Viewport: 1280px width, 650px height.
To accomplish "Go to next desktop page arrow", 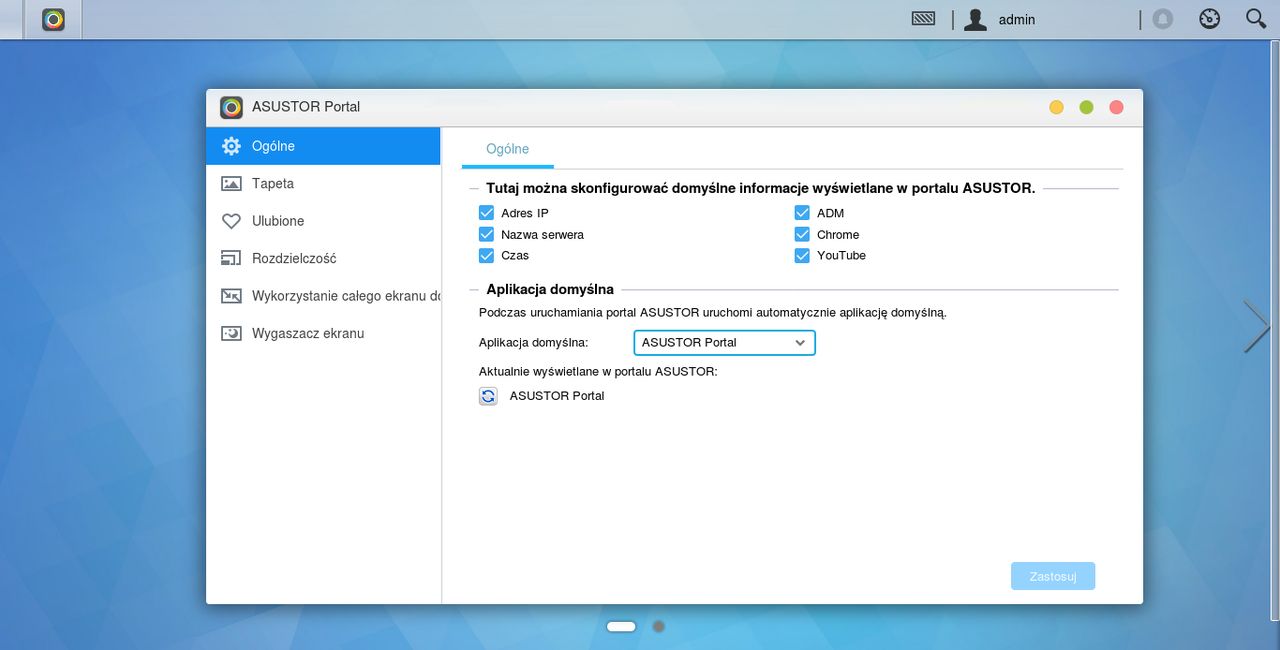I will click(x=1257, y=326).
